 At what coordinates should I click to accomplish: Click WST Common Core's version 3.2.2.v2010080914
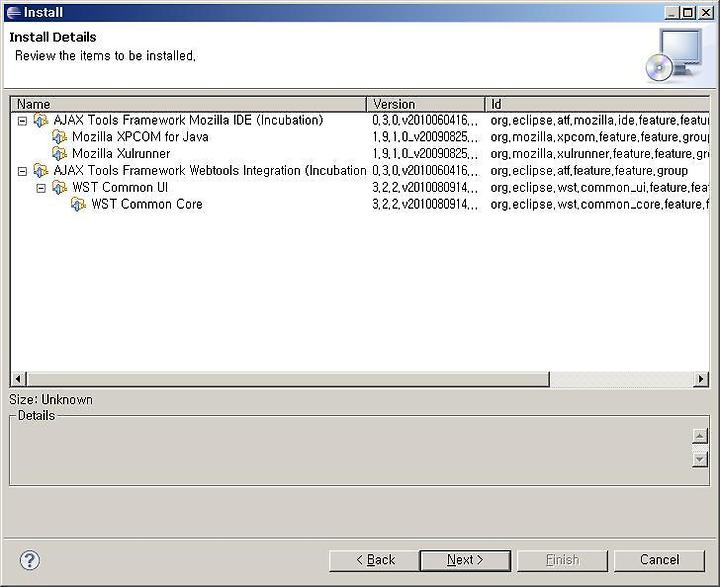[x=425, y=204]
